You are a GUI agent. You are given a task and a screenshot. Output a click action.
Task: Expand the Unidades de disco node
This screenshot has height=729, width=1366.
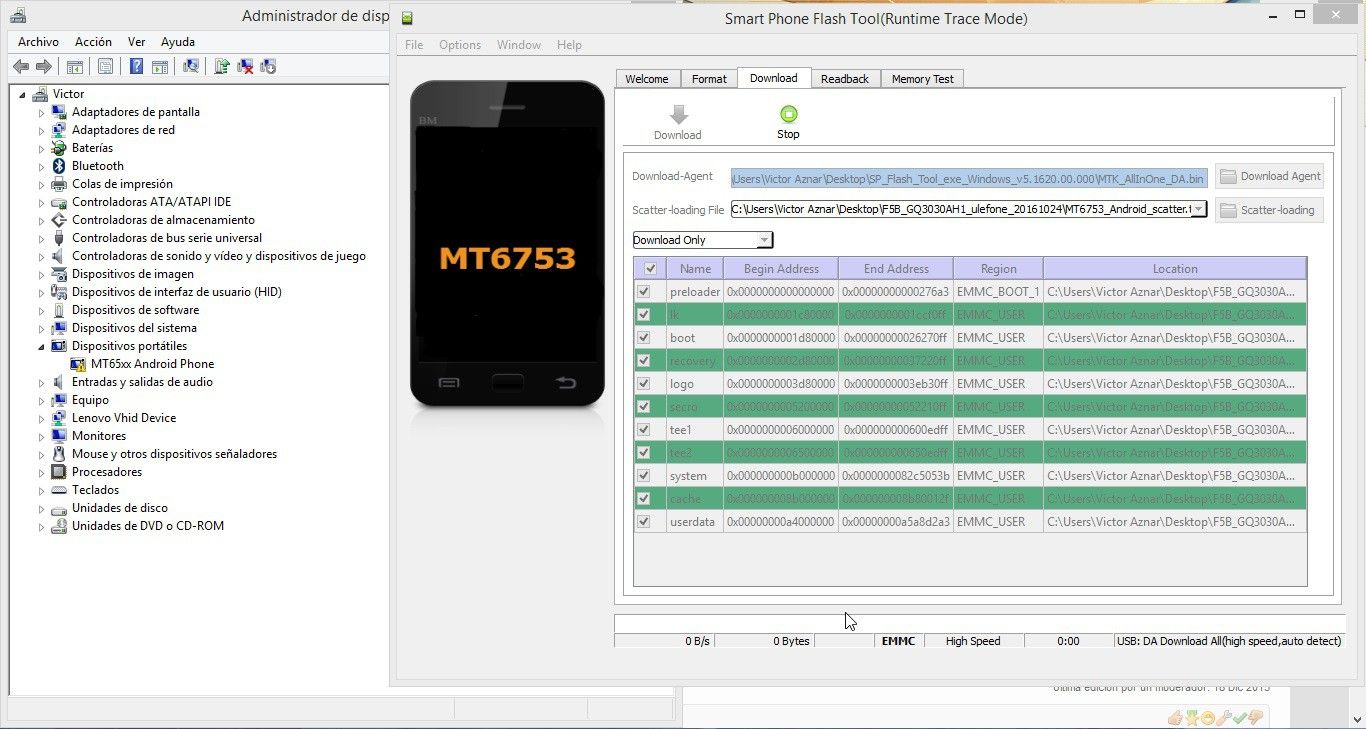point(42,508)
